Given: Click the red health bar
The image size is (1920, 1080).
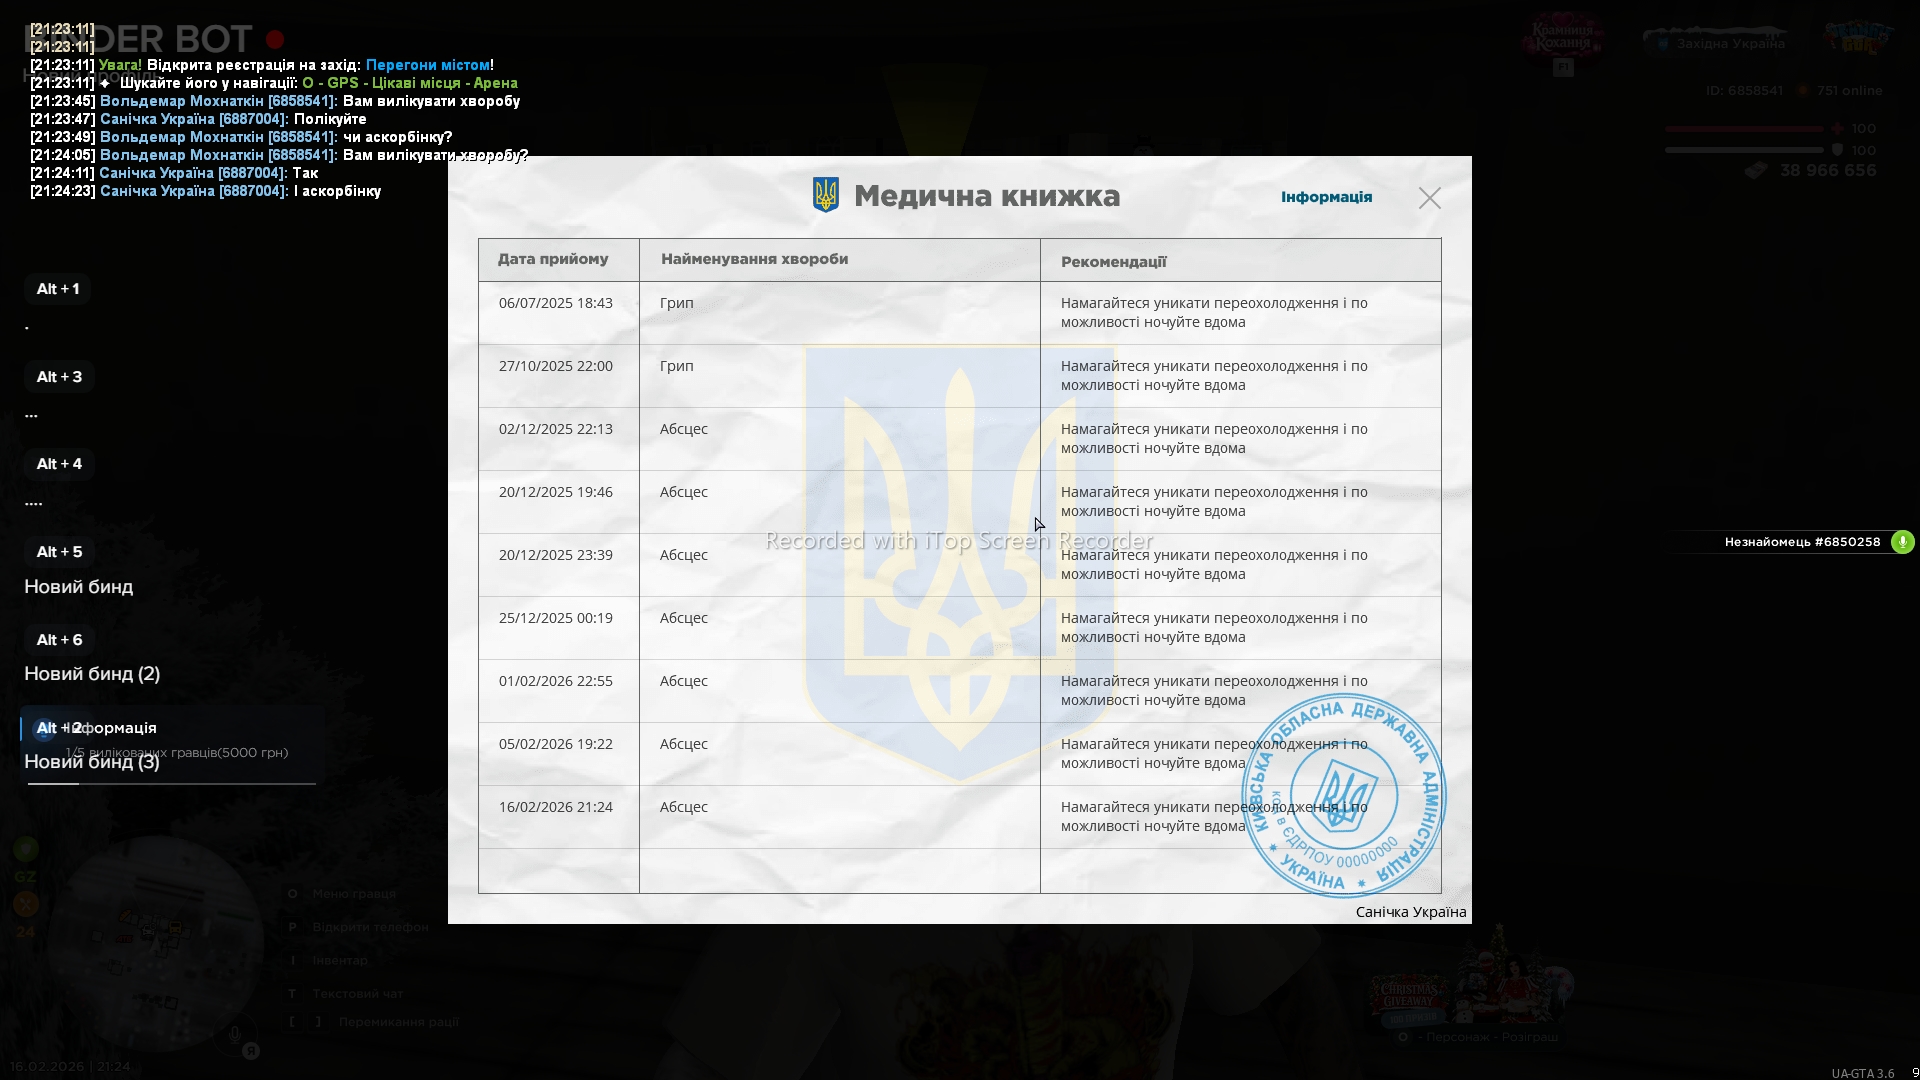Looking at the screenshot, I should click(x=1744, y=129).
